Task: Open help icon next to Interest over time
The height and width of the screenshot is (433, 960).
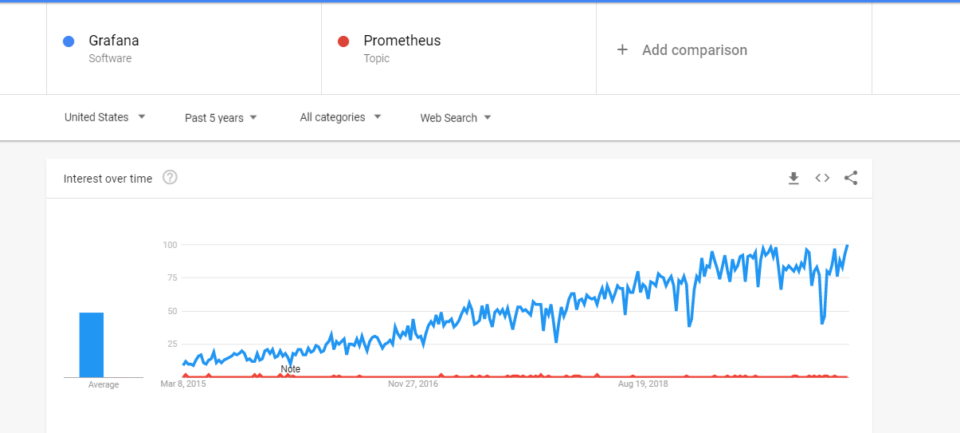Action: coord(170,178)
